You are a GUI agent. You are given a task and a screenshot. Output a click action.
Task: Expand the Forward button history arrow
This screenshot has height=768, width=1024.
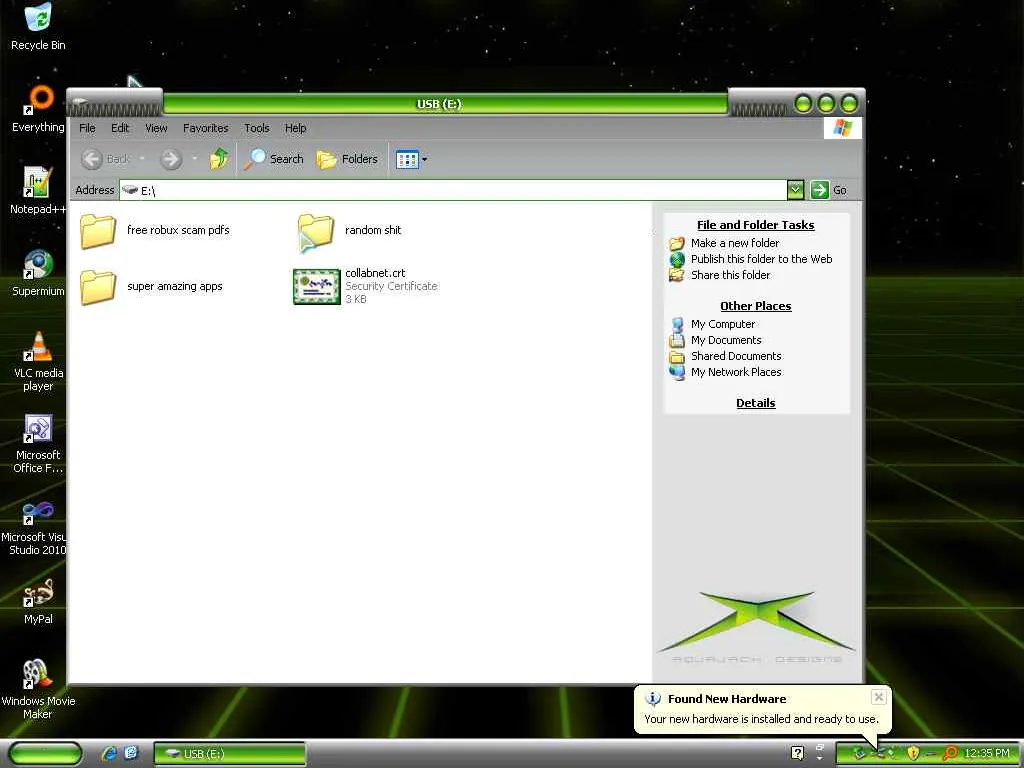click(x=194, y=159)
